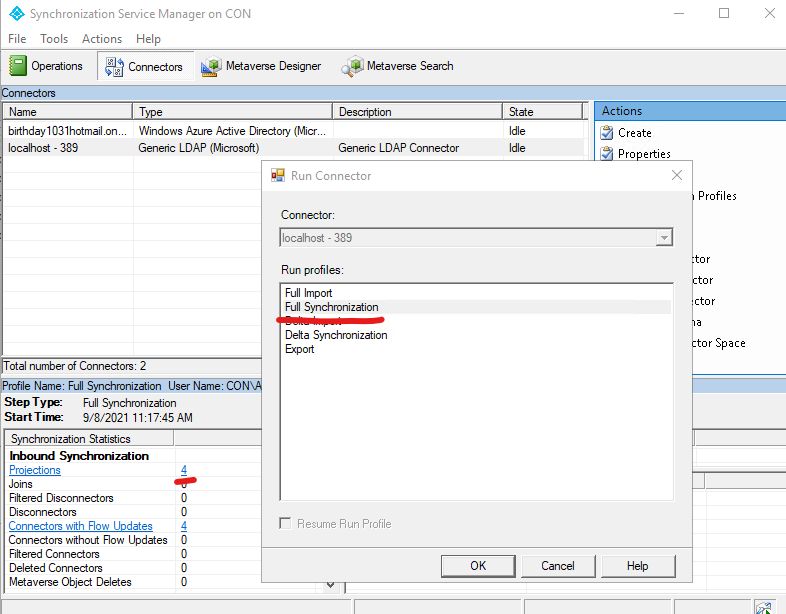Viewport: 786px width, 614px height.
Task: Sort connectors by Description column
Action: tap(418, 111)
